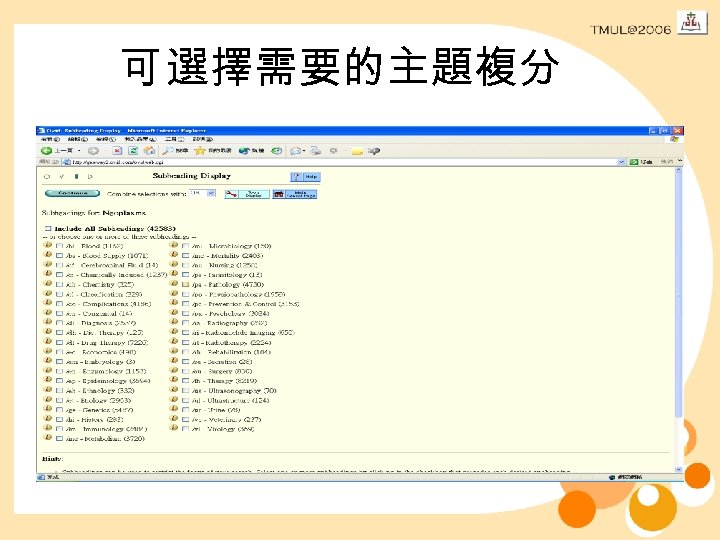Screen dimensions: 720x540
Task: Click the Nursing subheading label
Action: [x=225, y=265]
